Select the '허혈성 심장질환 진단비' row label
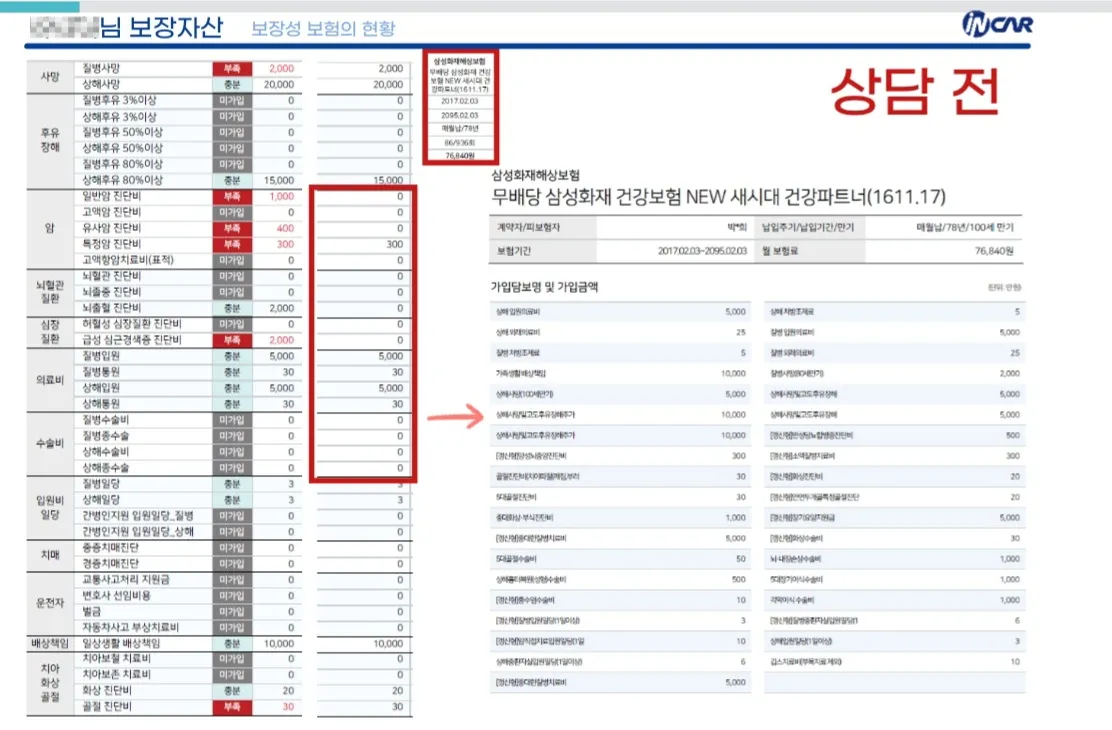The width and height of the screenshot is (1112, 730). coord(132,323)
